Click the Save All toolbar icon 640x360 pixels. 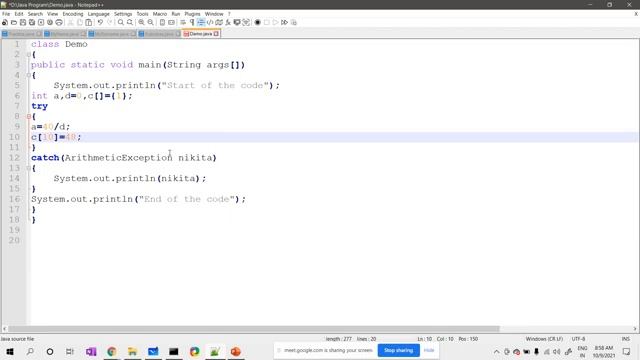32,22
